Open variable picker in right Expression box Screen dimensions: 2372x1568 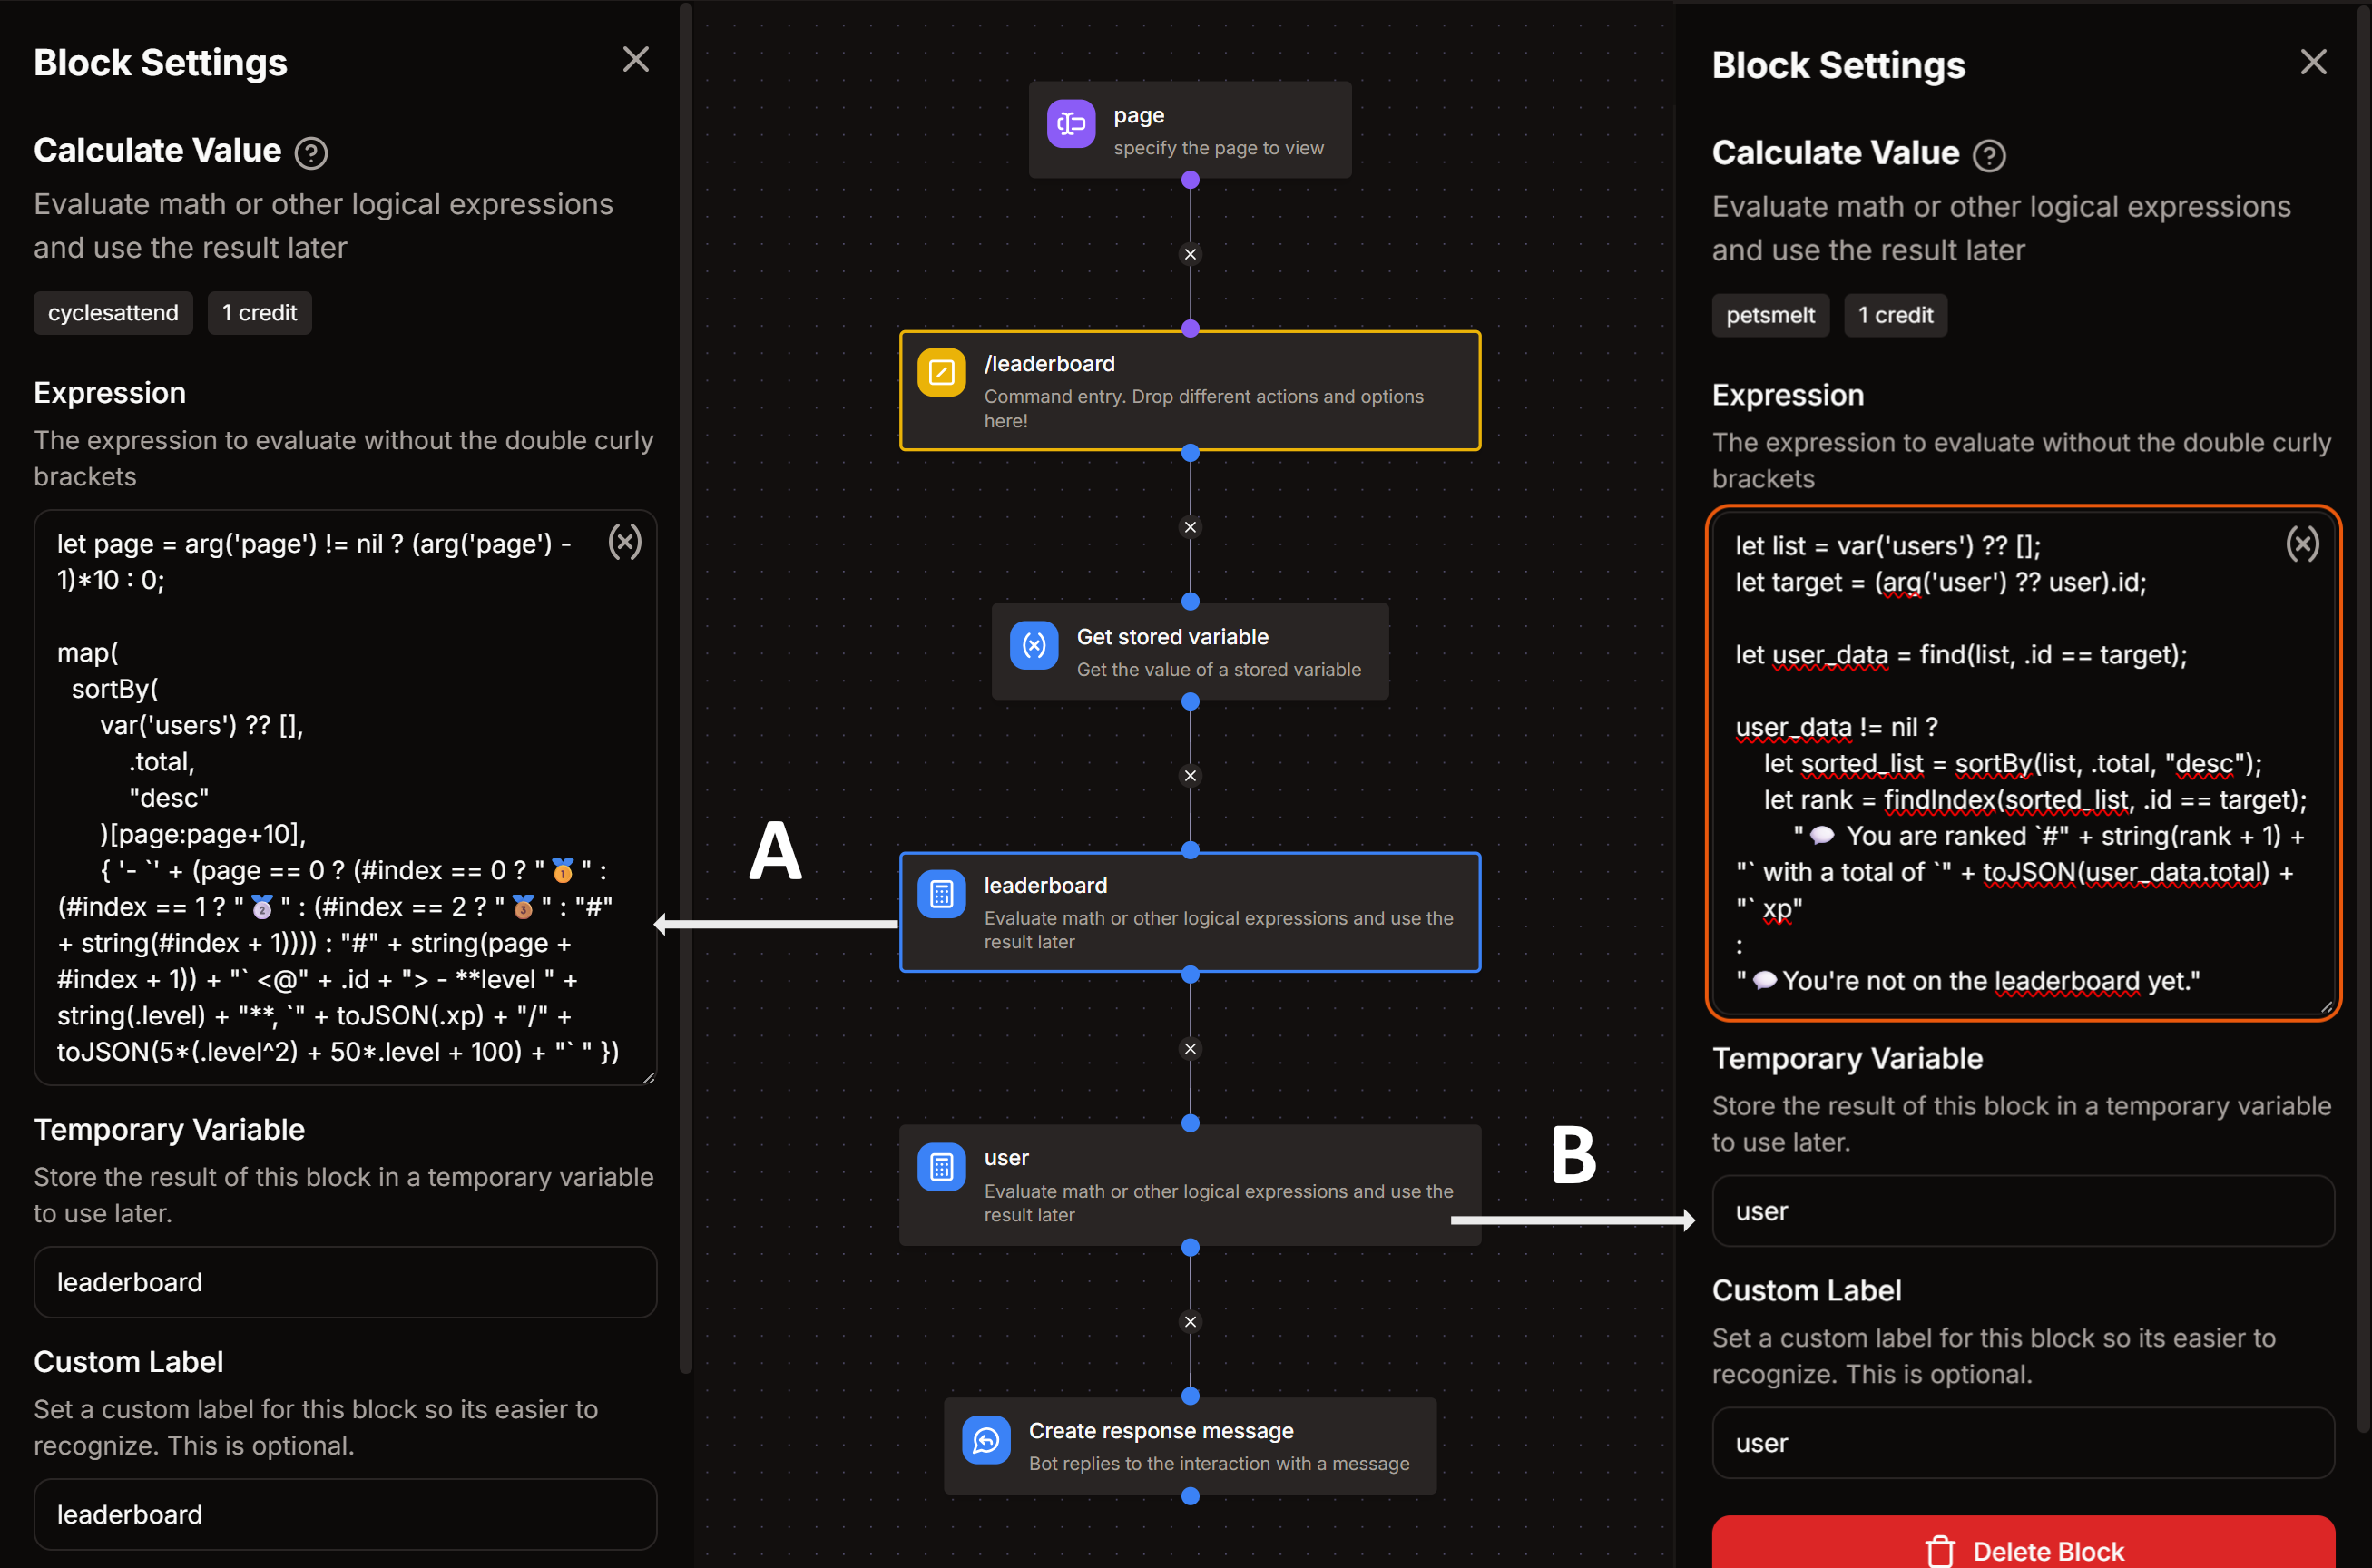[x=2302, y=544]
